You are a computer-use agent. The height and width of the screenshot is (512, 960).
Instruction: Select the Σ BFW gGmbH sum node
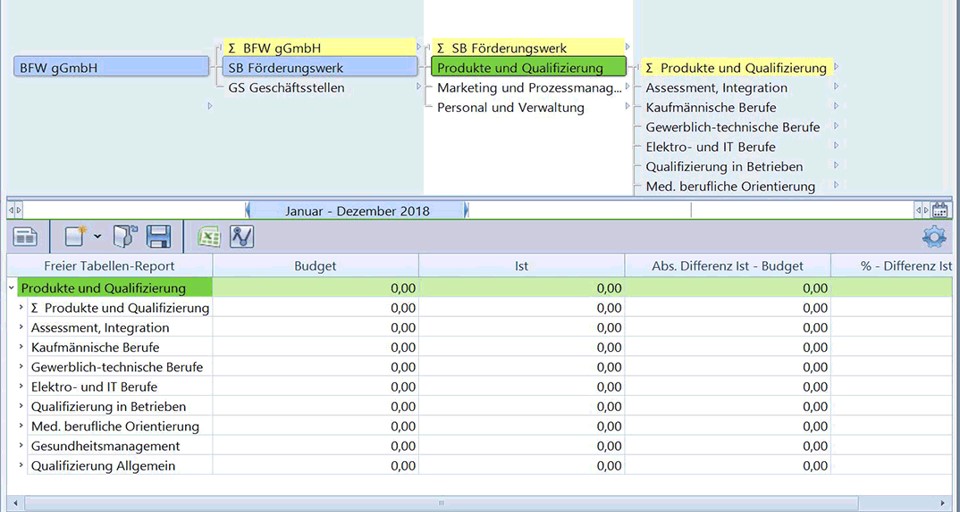pyautogui.click(x=320, y=48)
